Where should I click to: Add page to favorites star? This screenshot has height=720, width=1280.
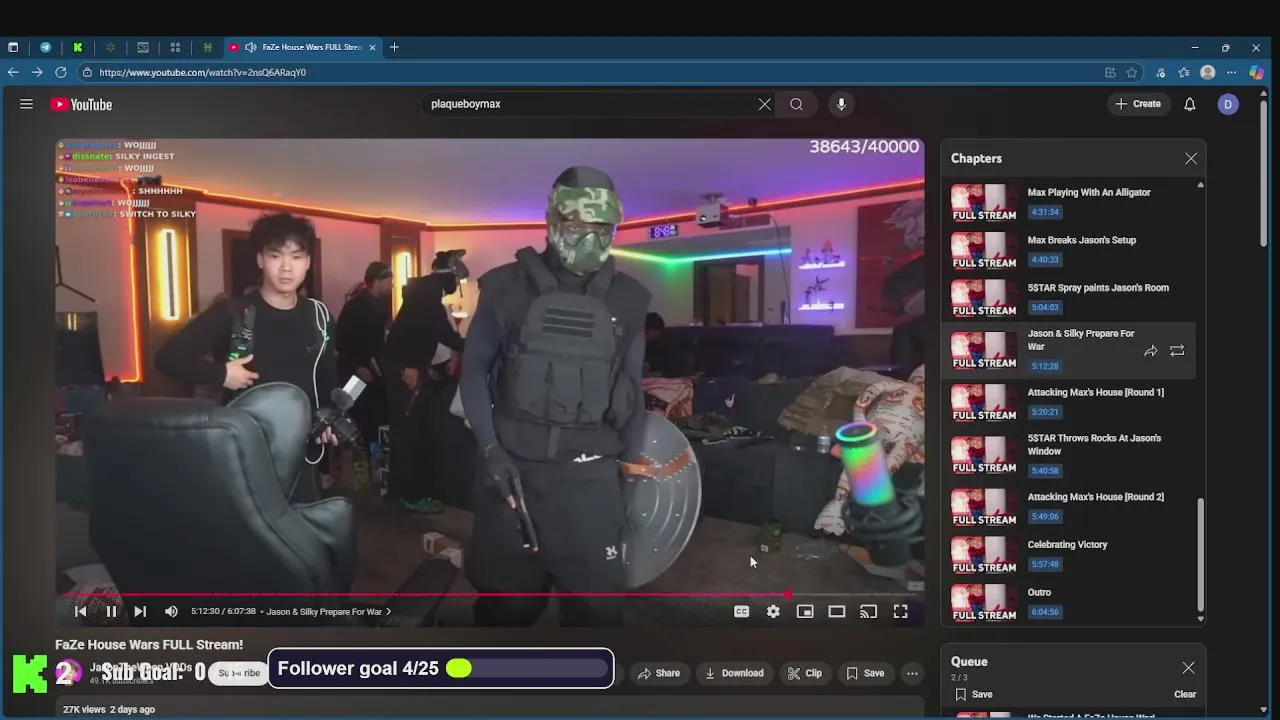[x=1132, y=72]
